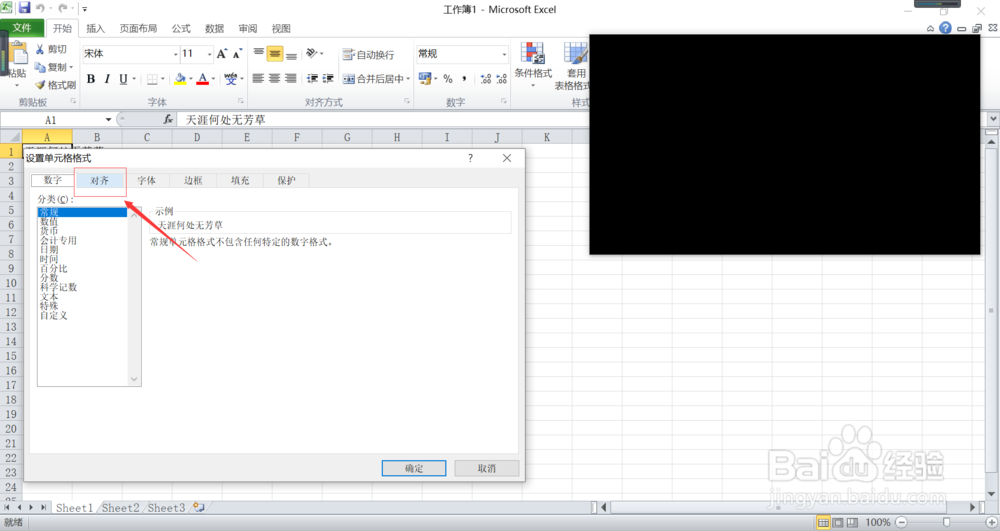Click the highlighted Middle Align icon
This screenshot has height=531, width=1000.
[274, 54]
